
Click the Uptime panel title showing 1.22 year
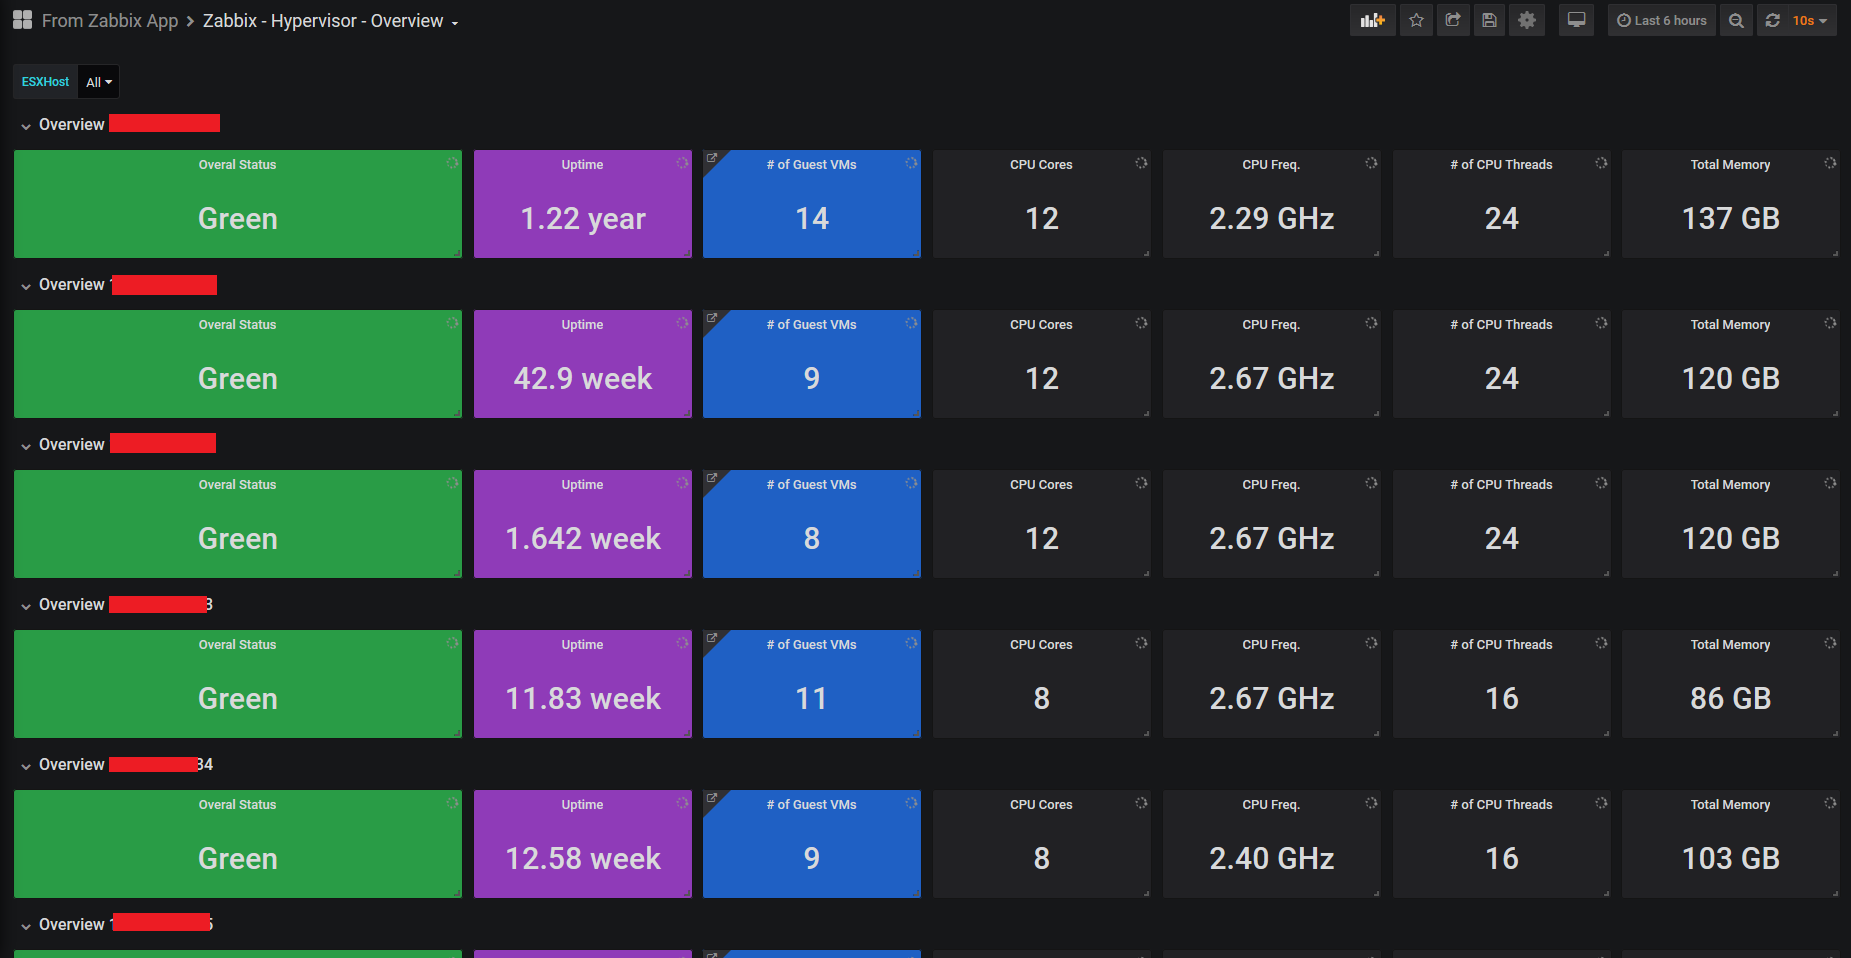pos(582,165)
